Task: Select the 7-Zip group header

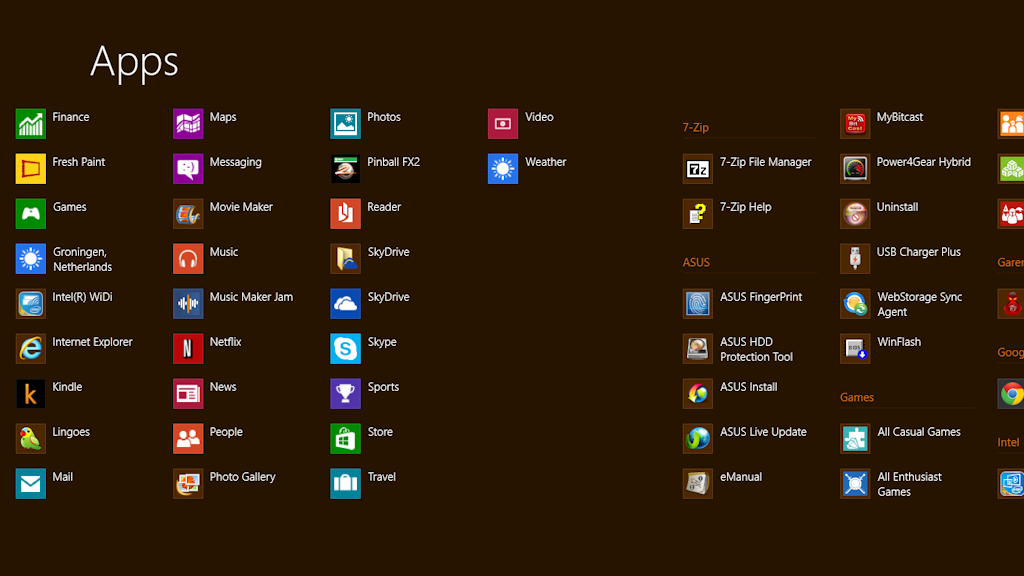Action: tap(696, 127)
